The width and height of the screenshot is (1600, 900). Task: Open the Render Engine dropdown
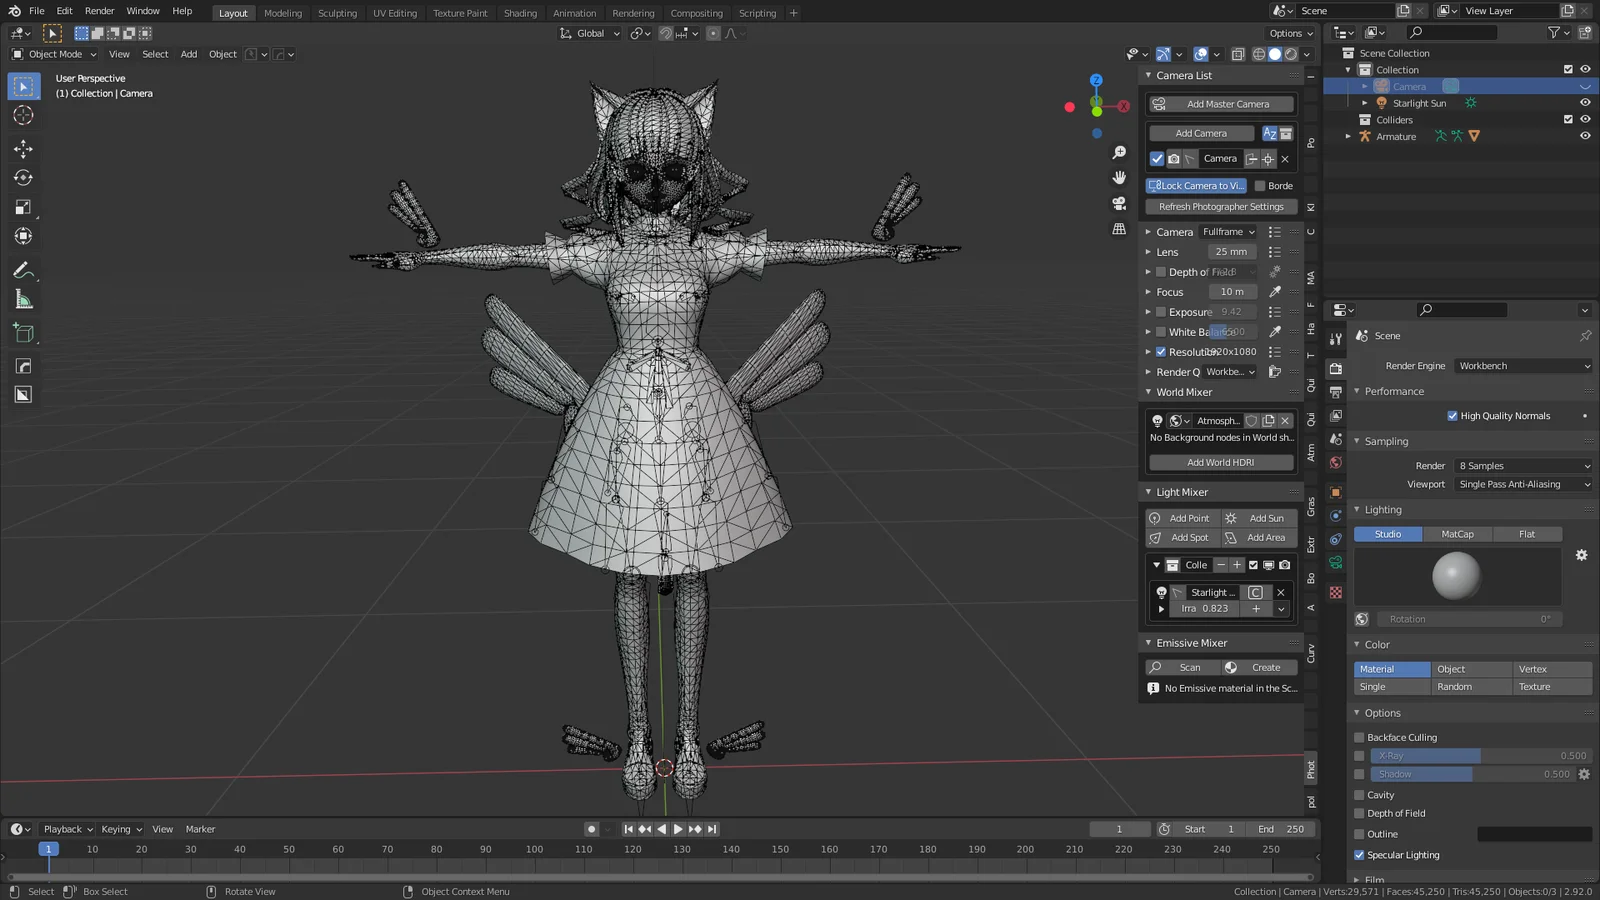pyautogui.click(x=1522, y=365)
